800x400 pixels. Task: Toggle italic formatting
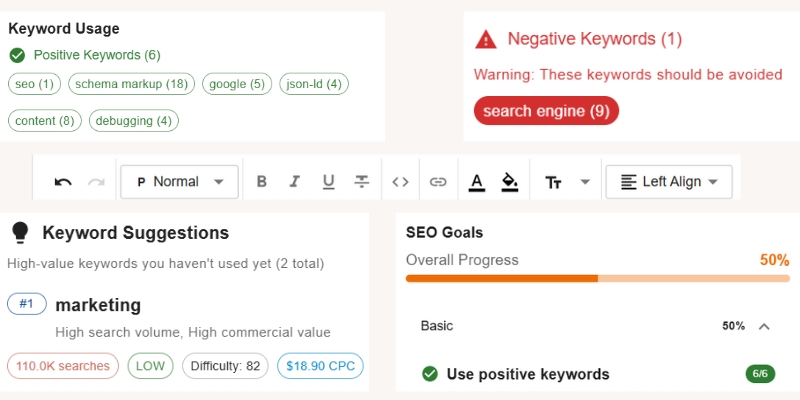pos(294,182)
